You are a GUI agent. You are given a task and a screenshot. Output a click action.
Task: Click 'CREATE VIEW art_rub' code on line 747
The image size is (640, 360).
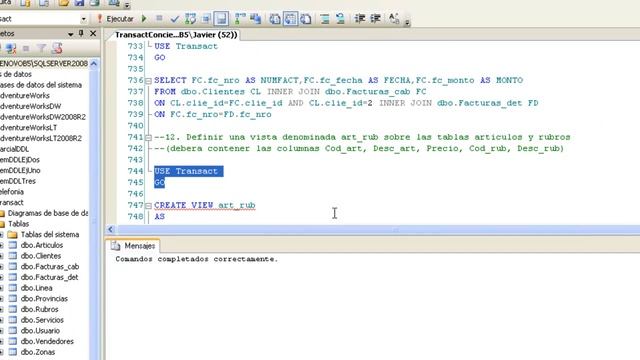point(205,205)
